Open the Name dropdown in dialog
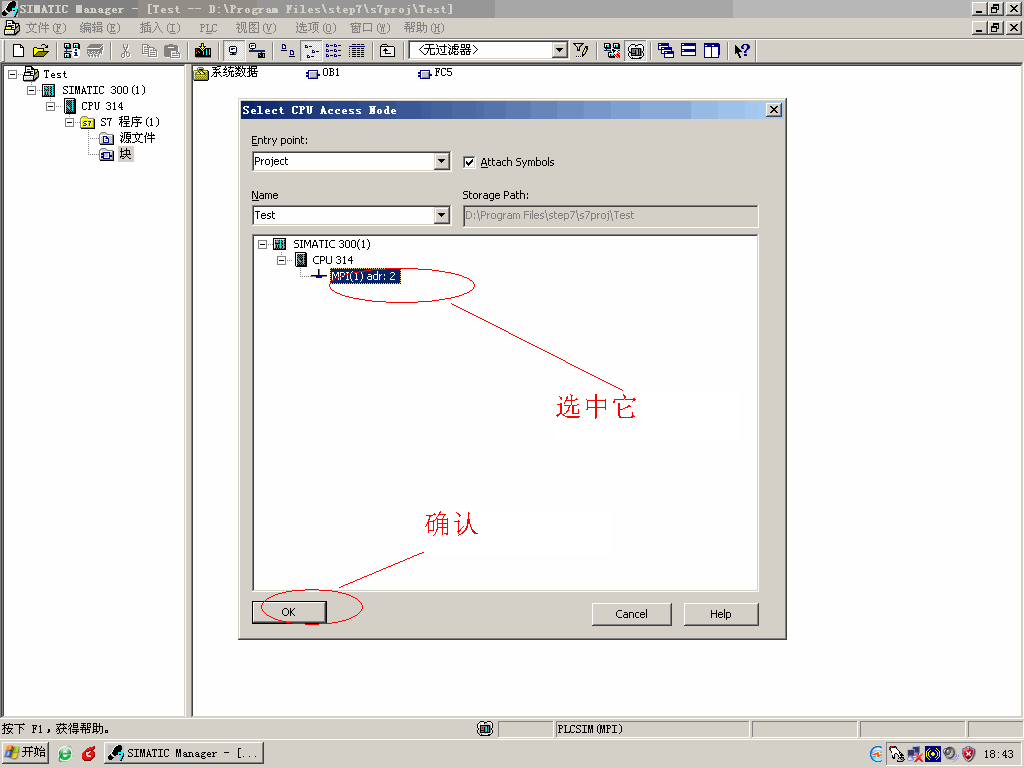This screenshot has width=1024, height=768. [442, 215]
